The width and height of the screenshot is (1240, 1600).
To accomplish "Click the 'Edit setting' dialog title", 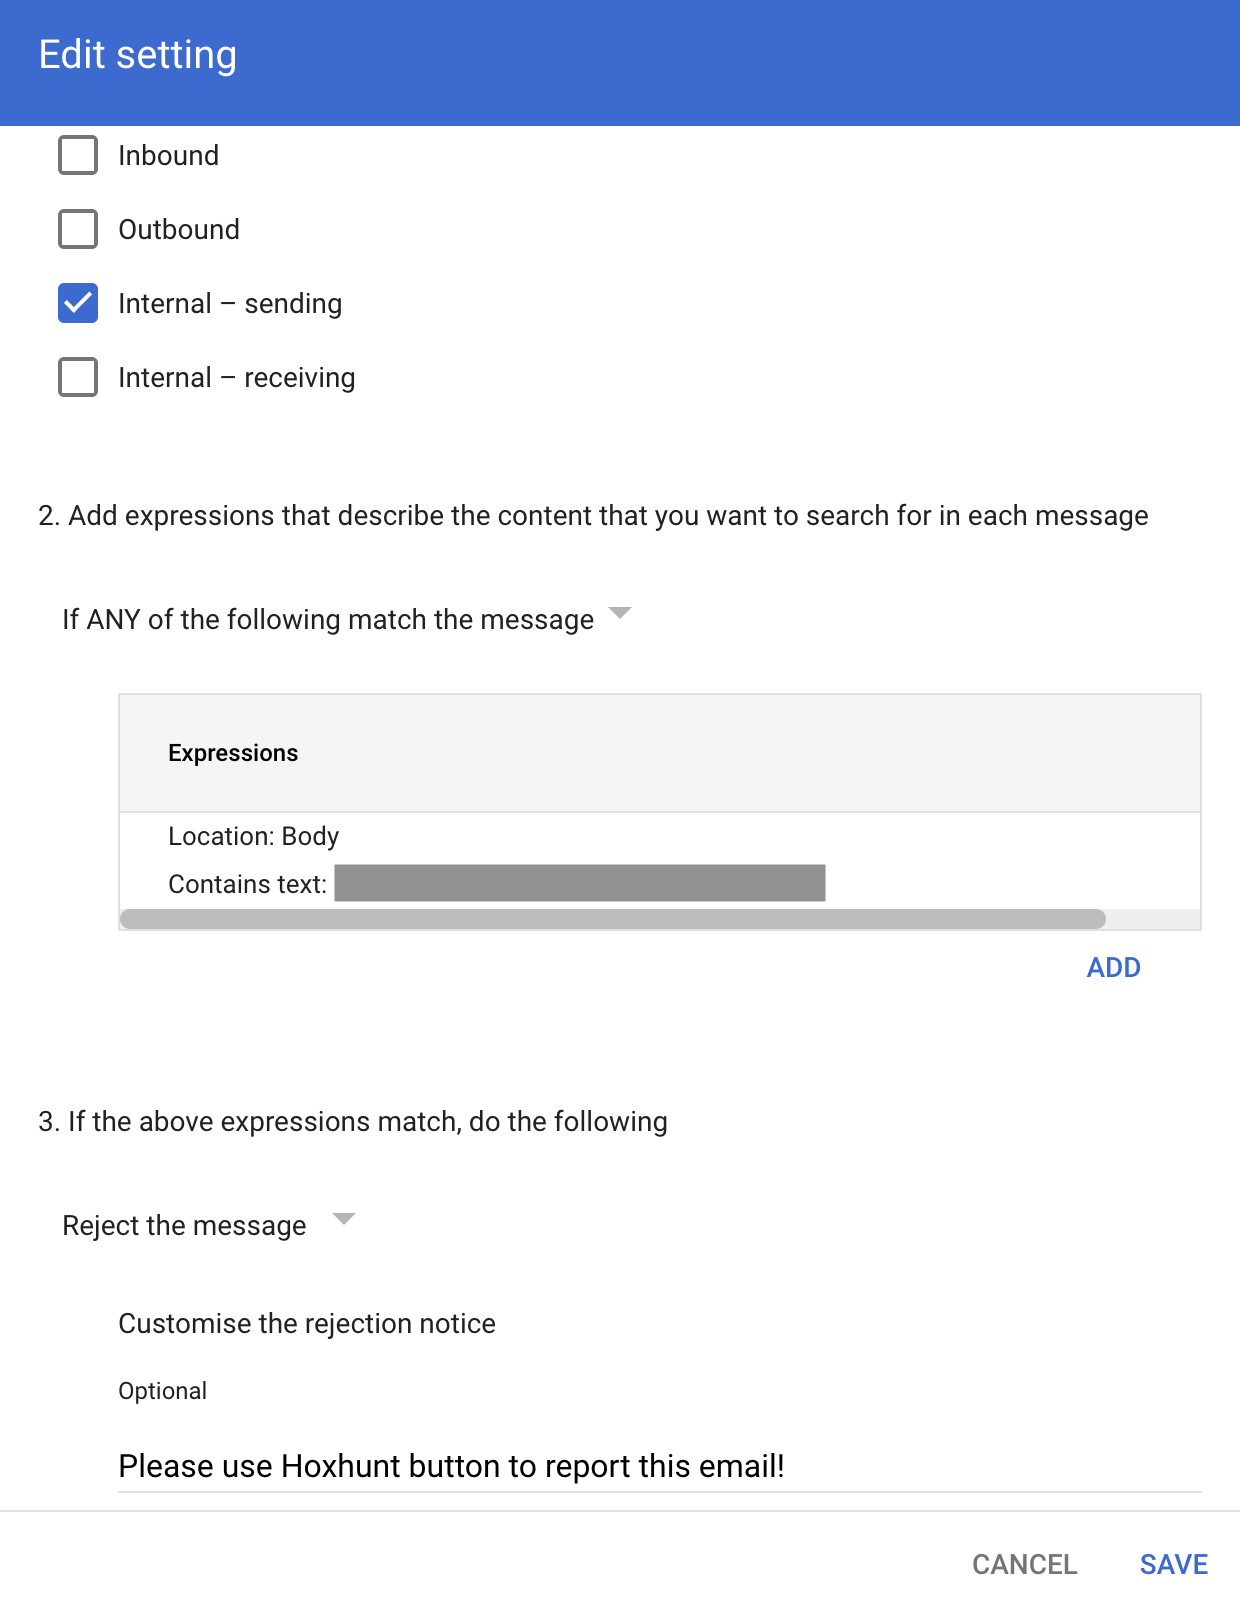I will pyautogui.click(x=138, y=55).
